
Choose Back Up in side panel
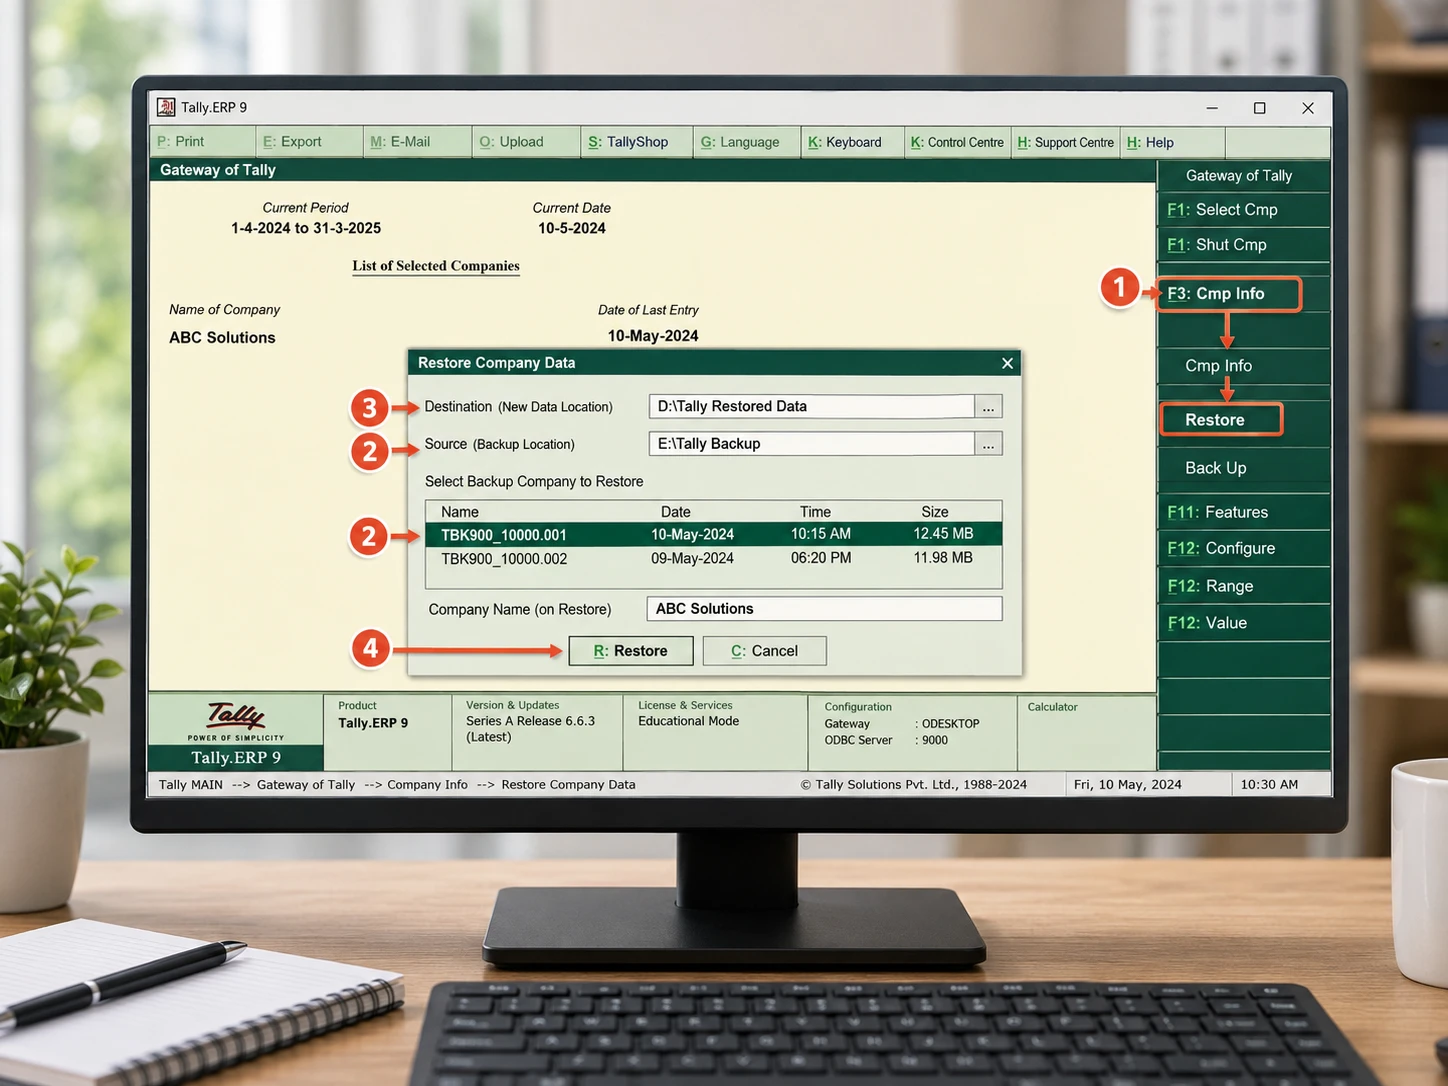(1215, 468)
